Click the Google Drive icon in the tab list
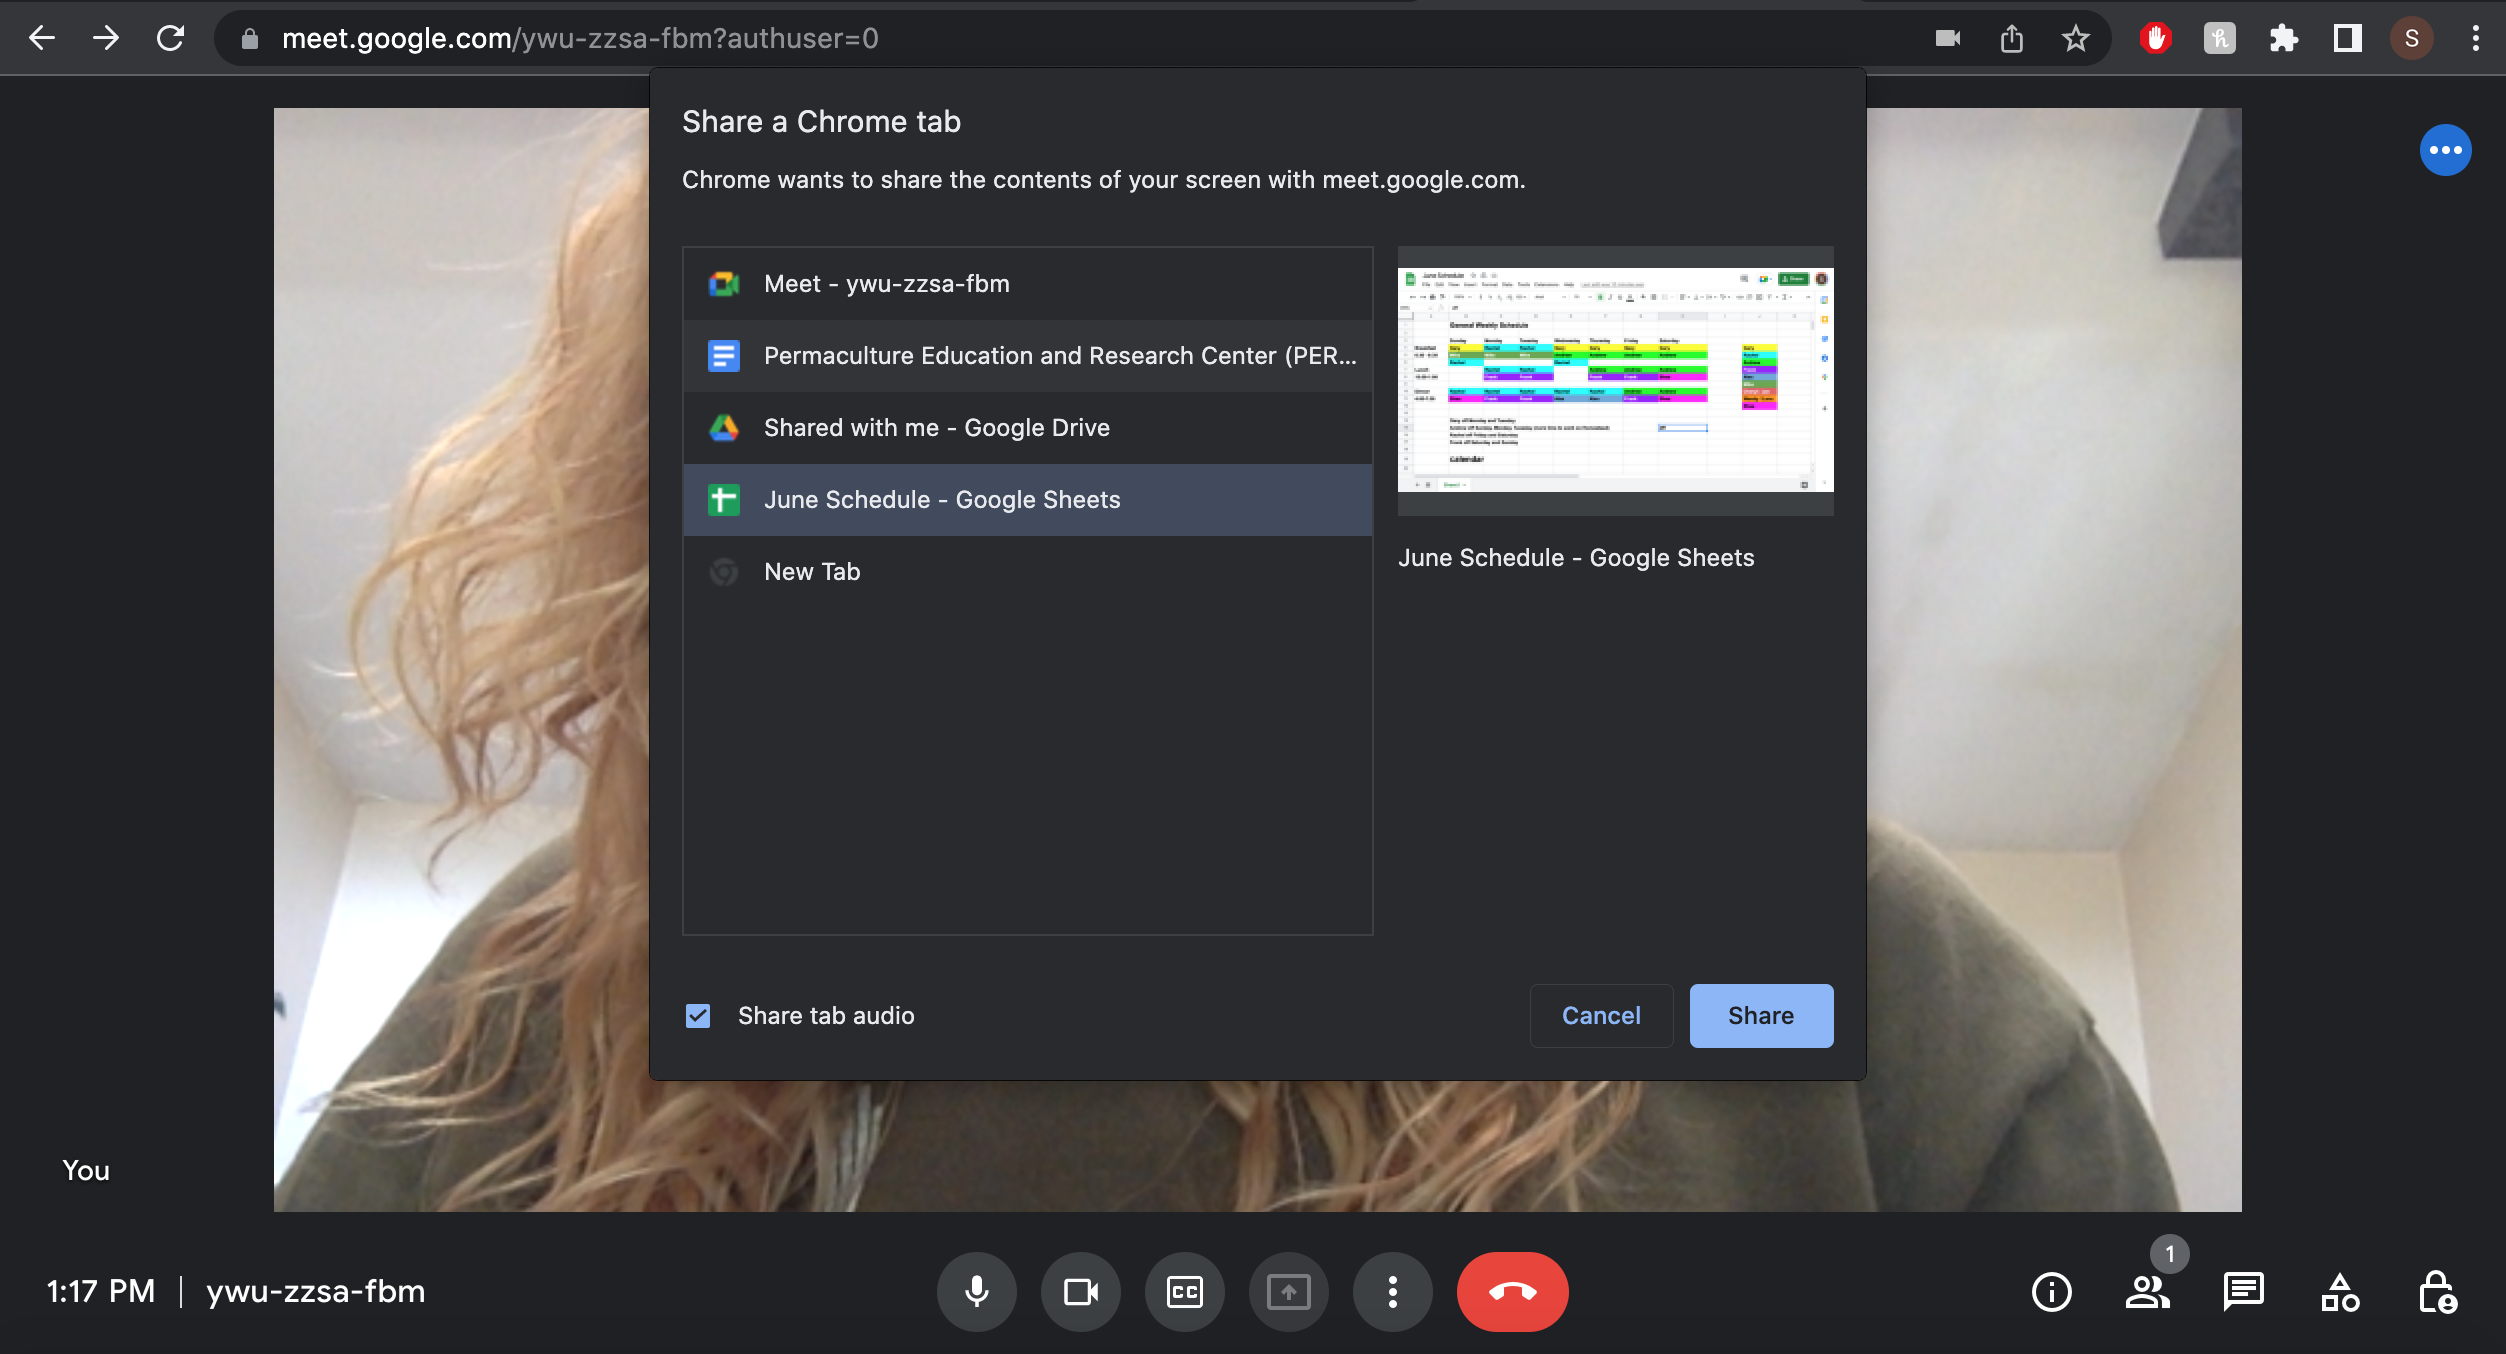Viewport: 2506px width, 1354px height. (724, 428)
